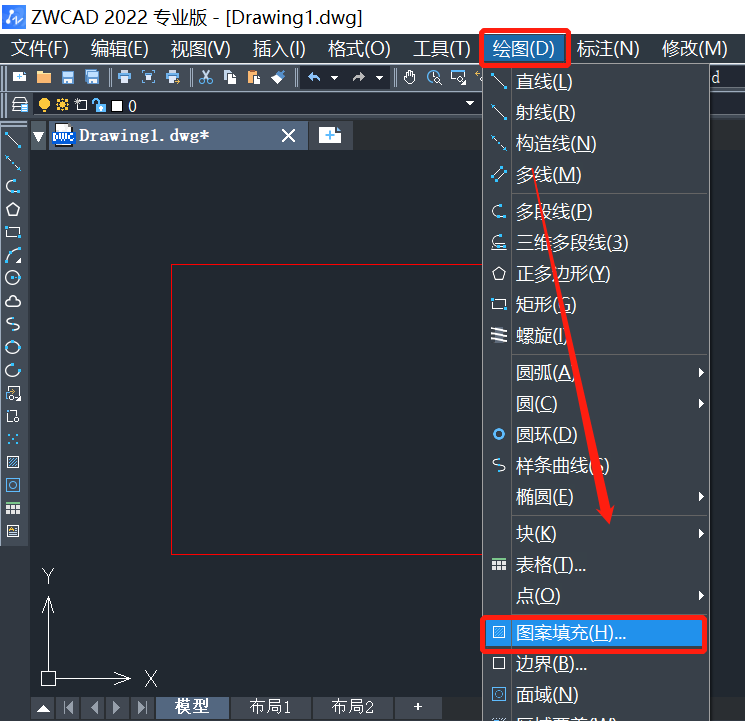745x721 pixels.
Task: Choose 直线(L) from the draw menu
Action: 596,82
